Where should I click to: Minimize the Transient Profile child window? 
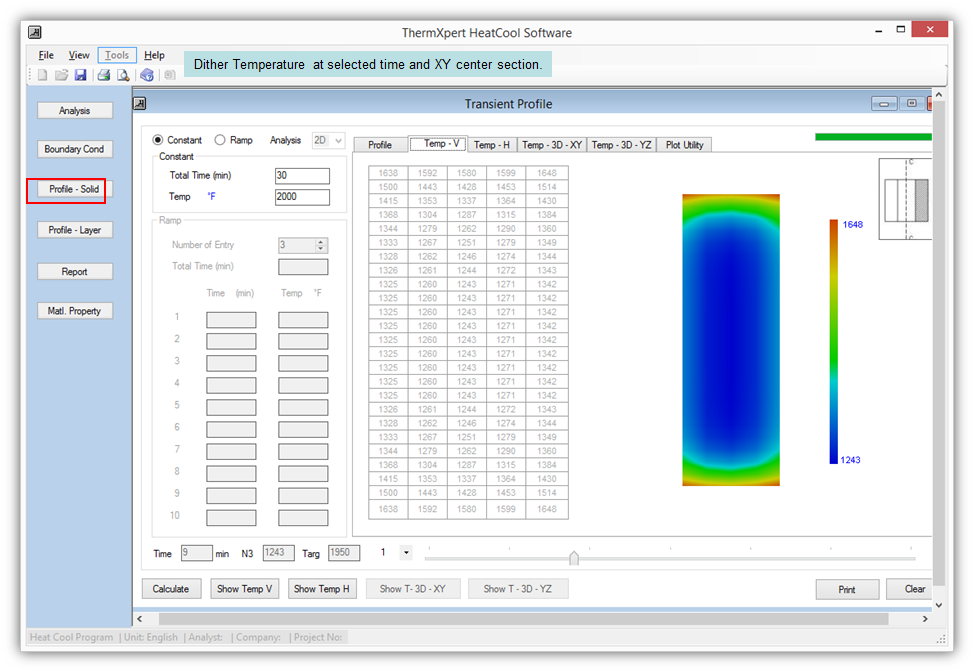click(883, 104)
